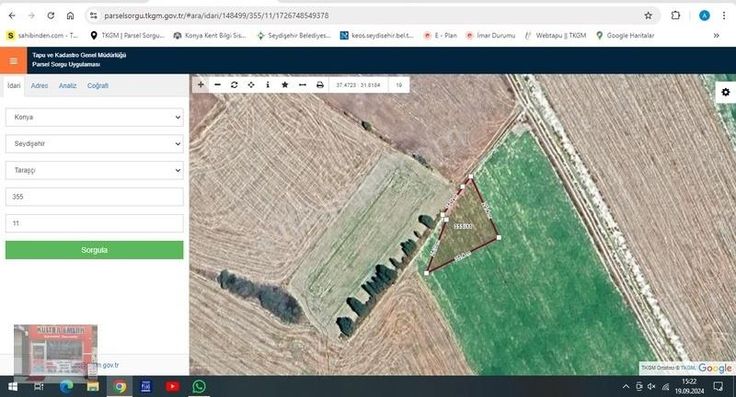Image resolution: width=736 pixels, height=397 pixels.
Task: Refresh the map with the rotate arrows icon
Action: pos(234,84)
